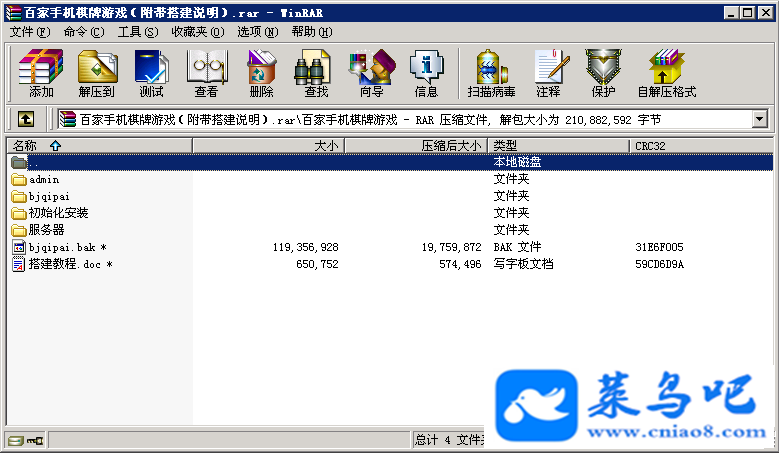Show archive 信息 (Info) icon

tap(426, 73)
